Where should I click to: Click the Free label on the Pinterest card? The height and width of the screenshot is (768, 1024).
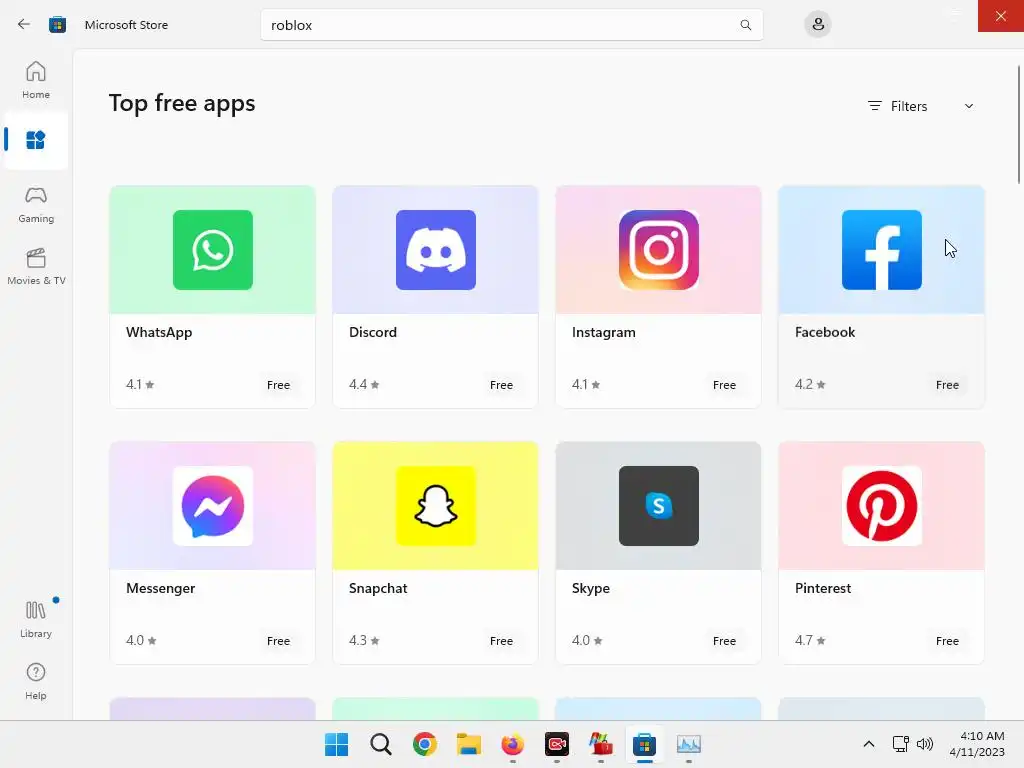947,641
